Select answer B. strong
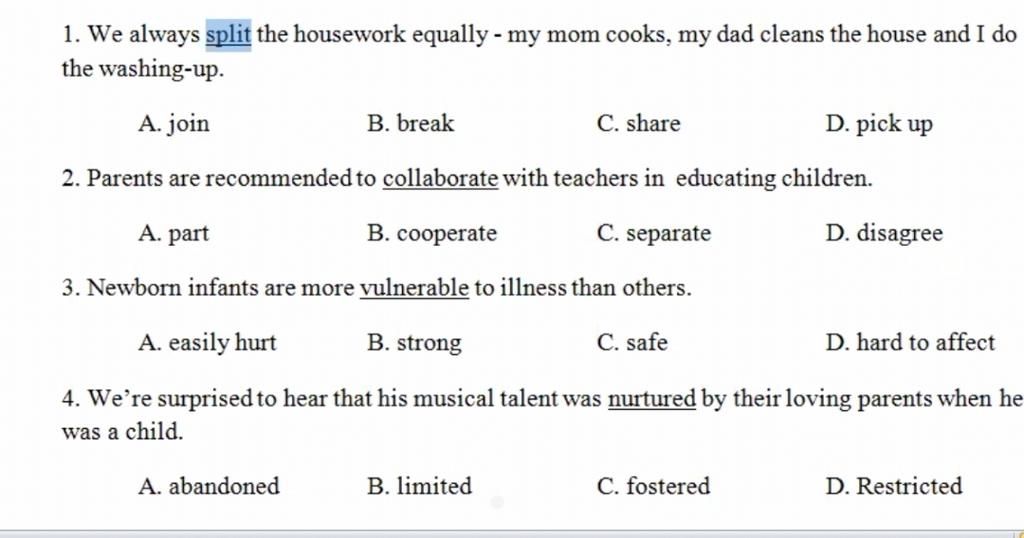 [x=414, y=343]
